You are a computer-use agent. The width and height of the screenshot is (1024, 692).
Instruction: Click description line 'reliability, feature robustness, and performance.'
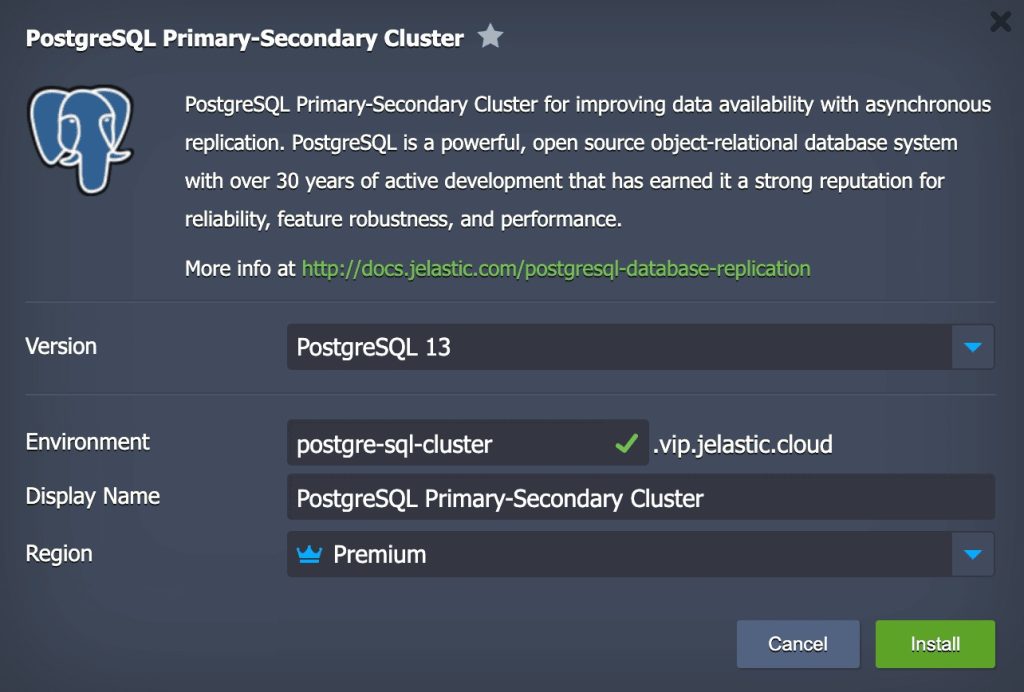[403, 219]
